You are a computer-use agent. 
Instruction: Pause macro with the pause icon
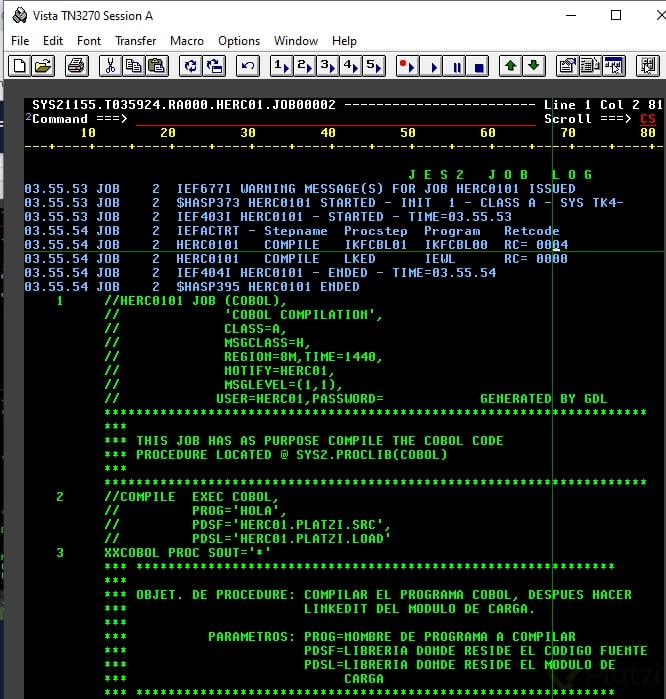pyautogui.click(x=455, y=66)
